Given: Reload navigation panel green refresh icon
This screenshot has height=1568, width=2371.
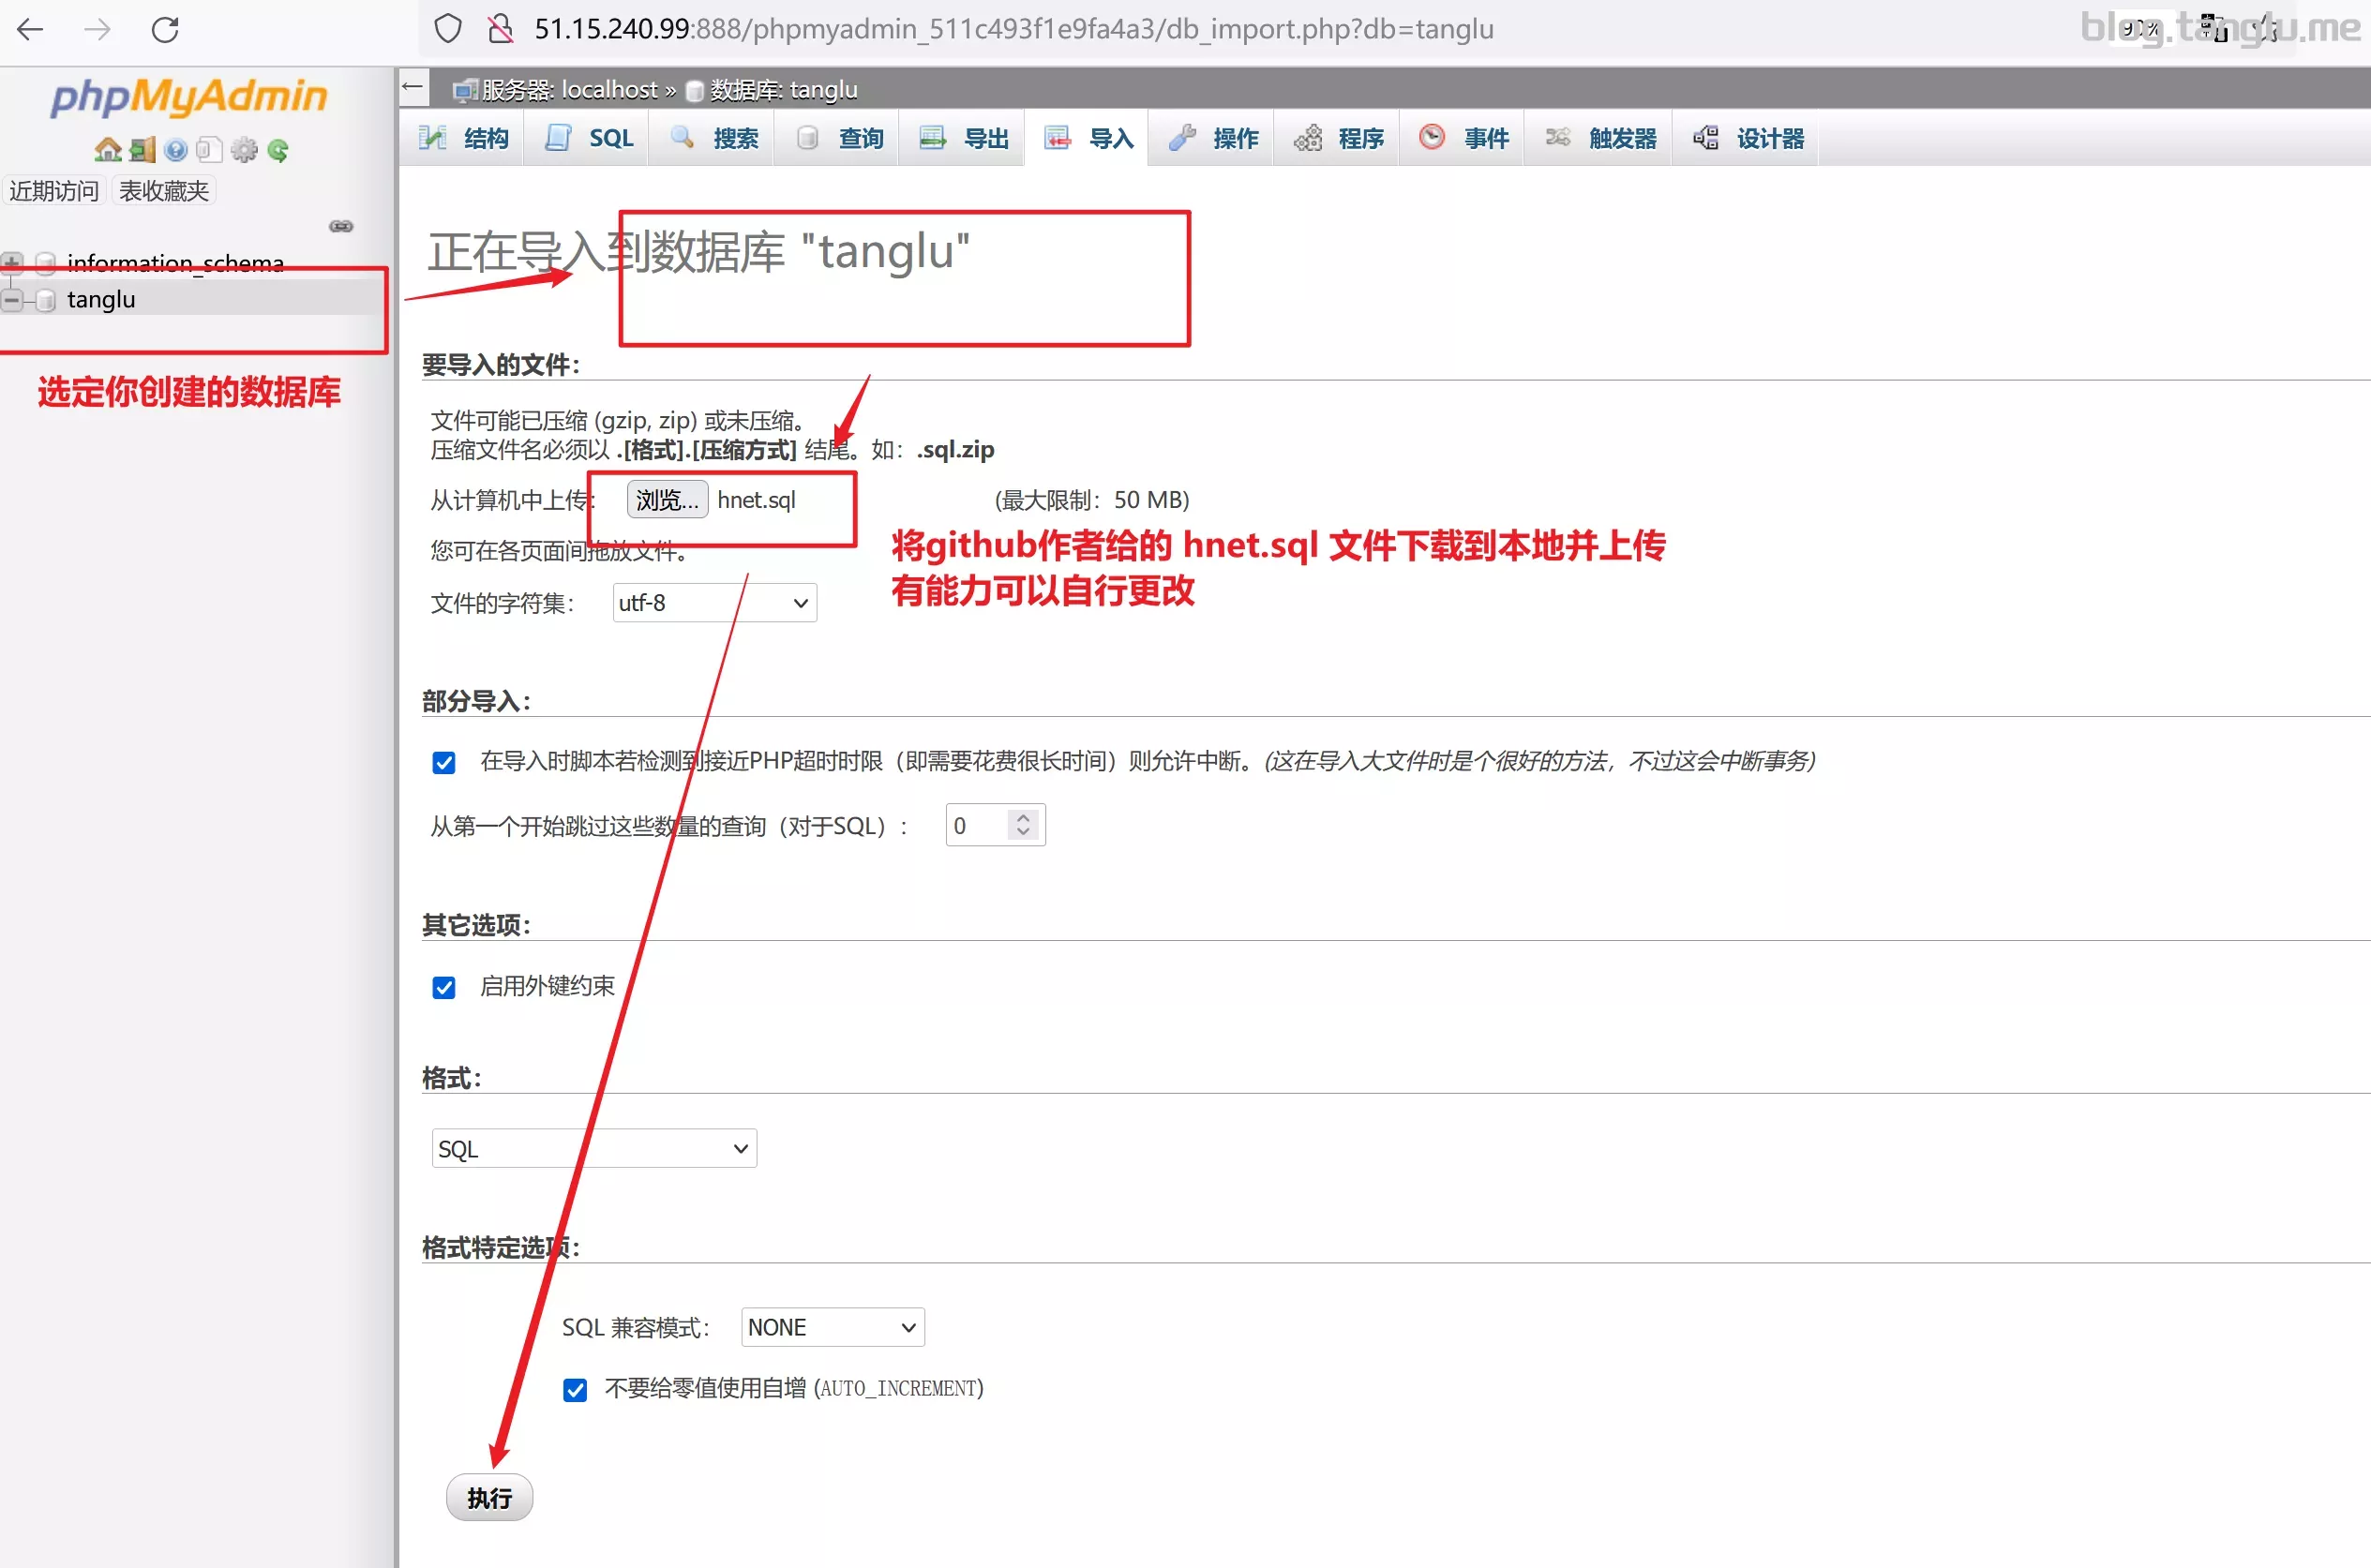Looking at the screenshot, I should pos(278,150).
